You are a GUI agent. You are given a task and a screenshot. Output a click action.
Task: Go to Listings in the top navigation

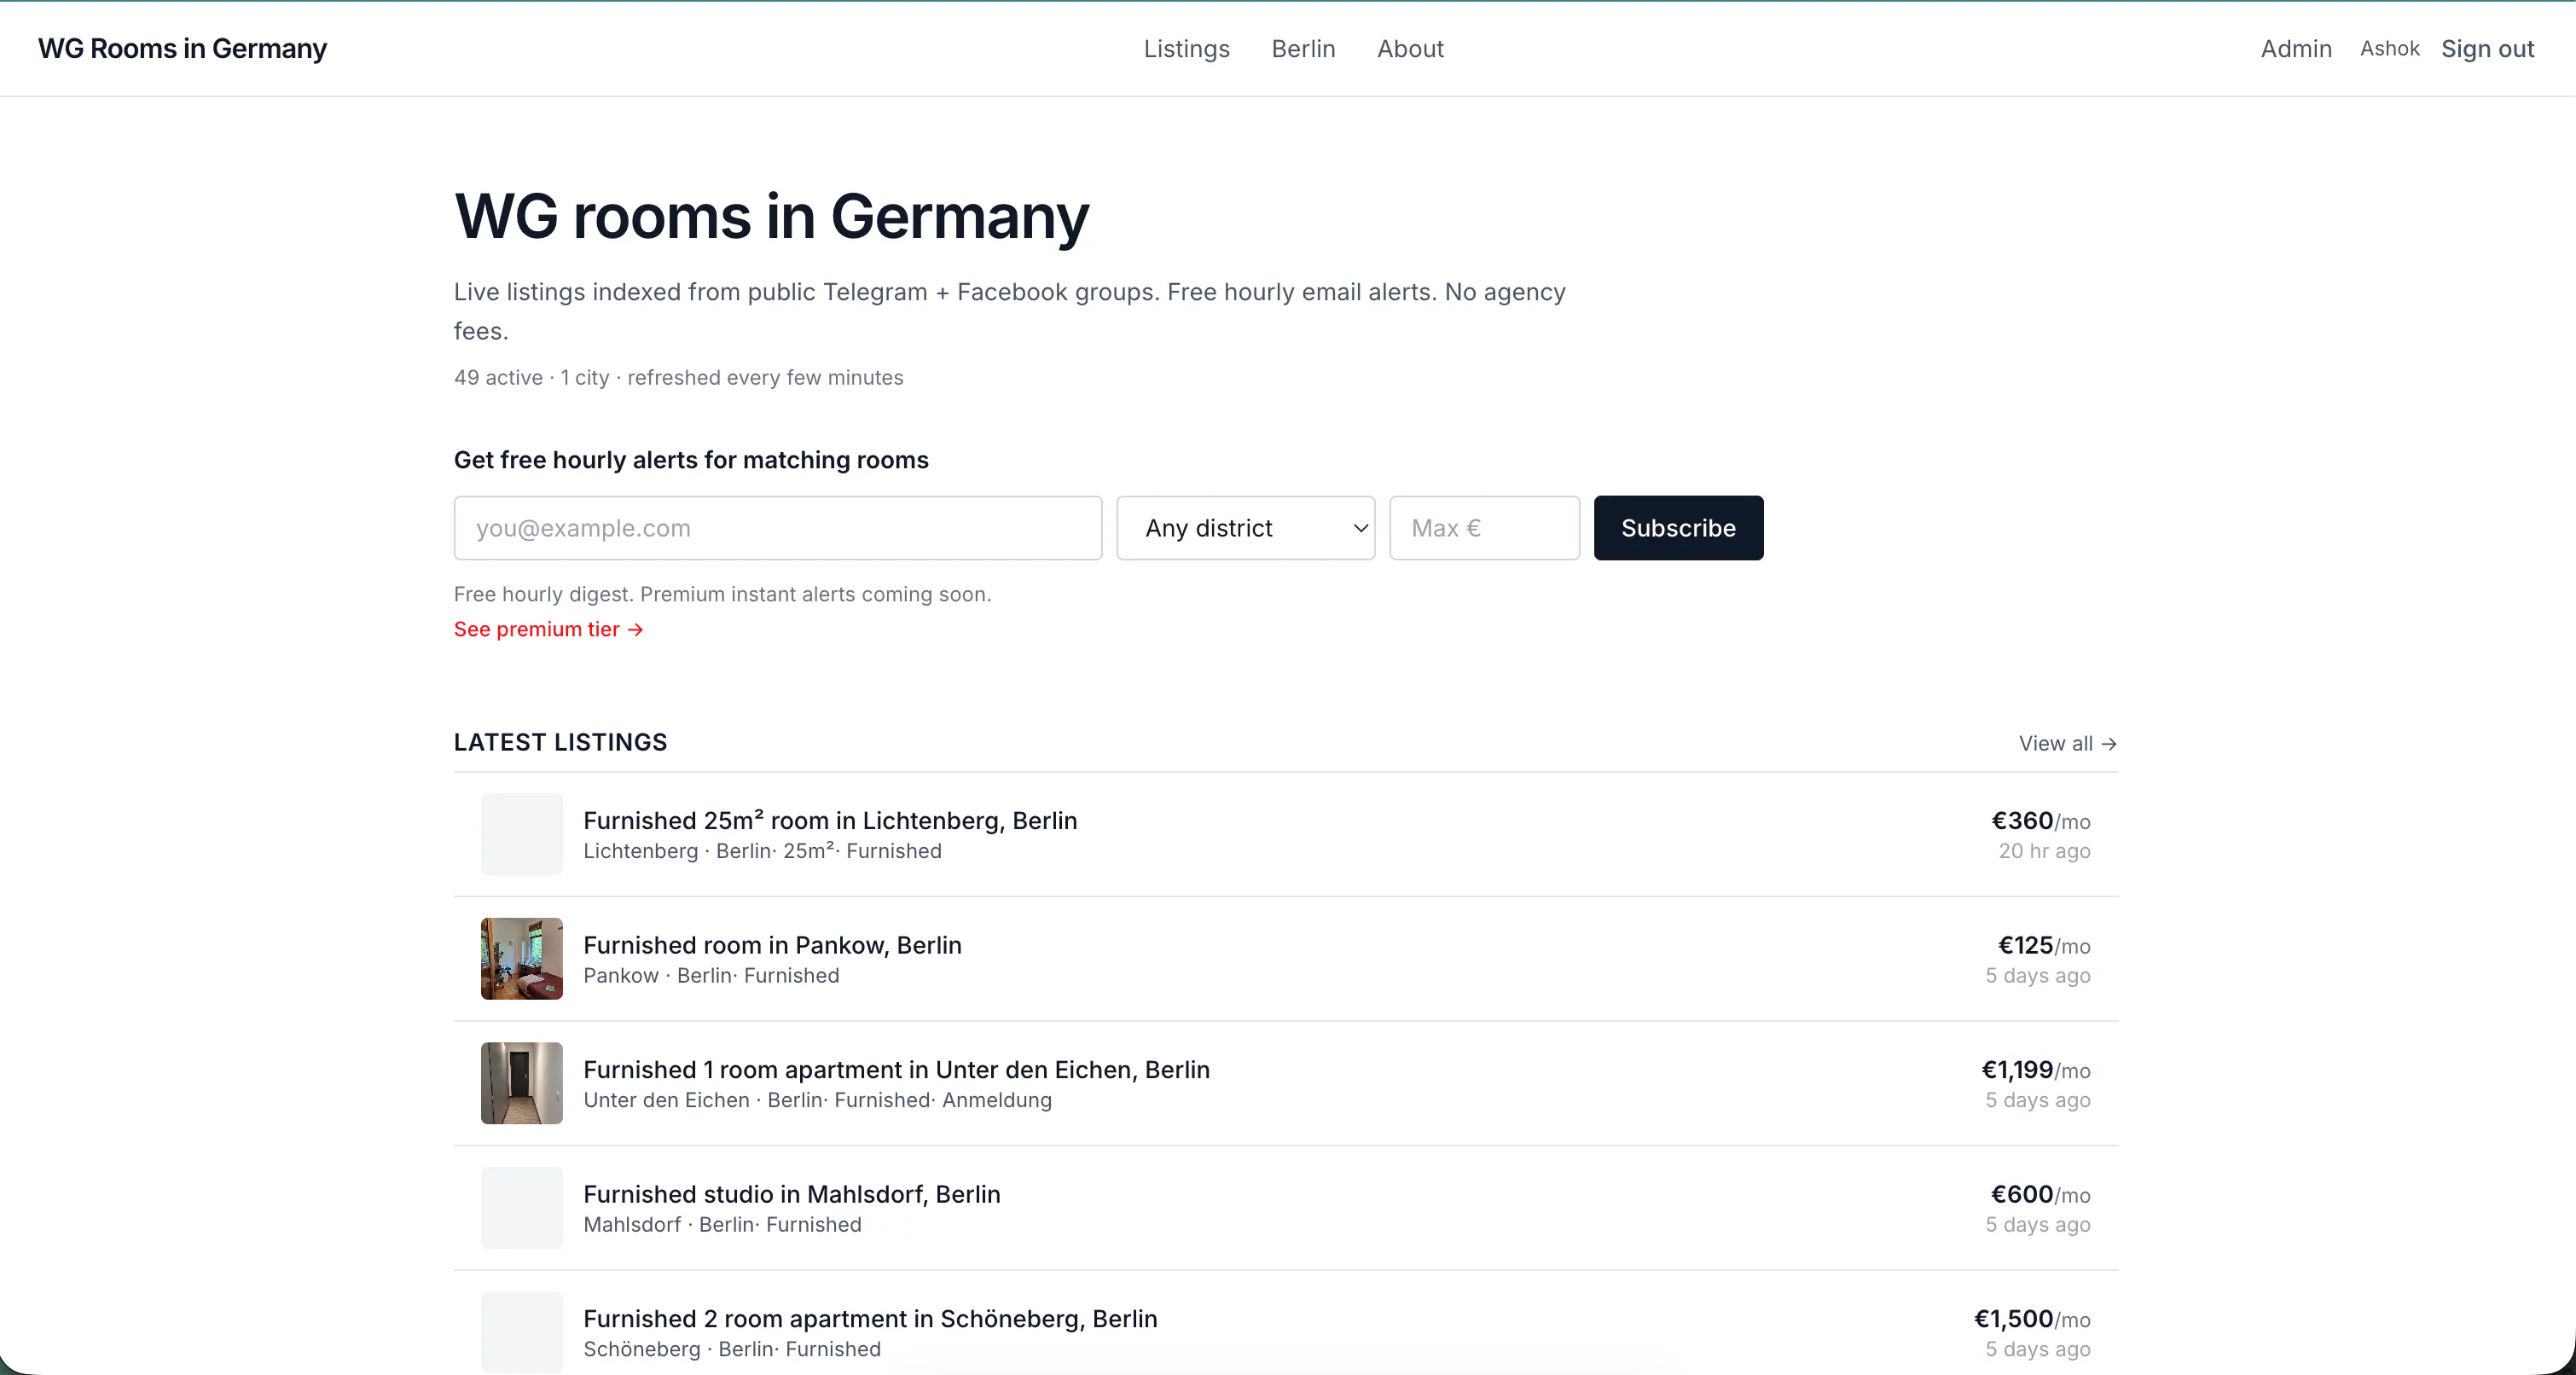pos(1186,48)
